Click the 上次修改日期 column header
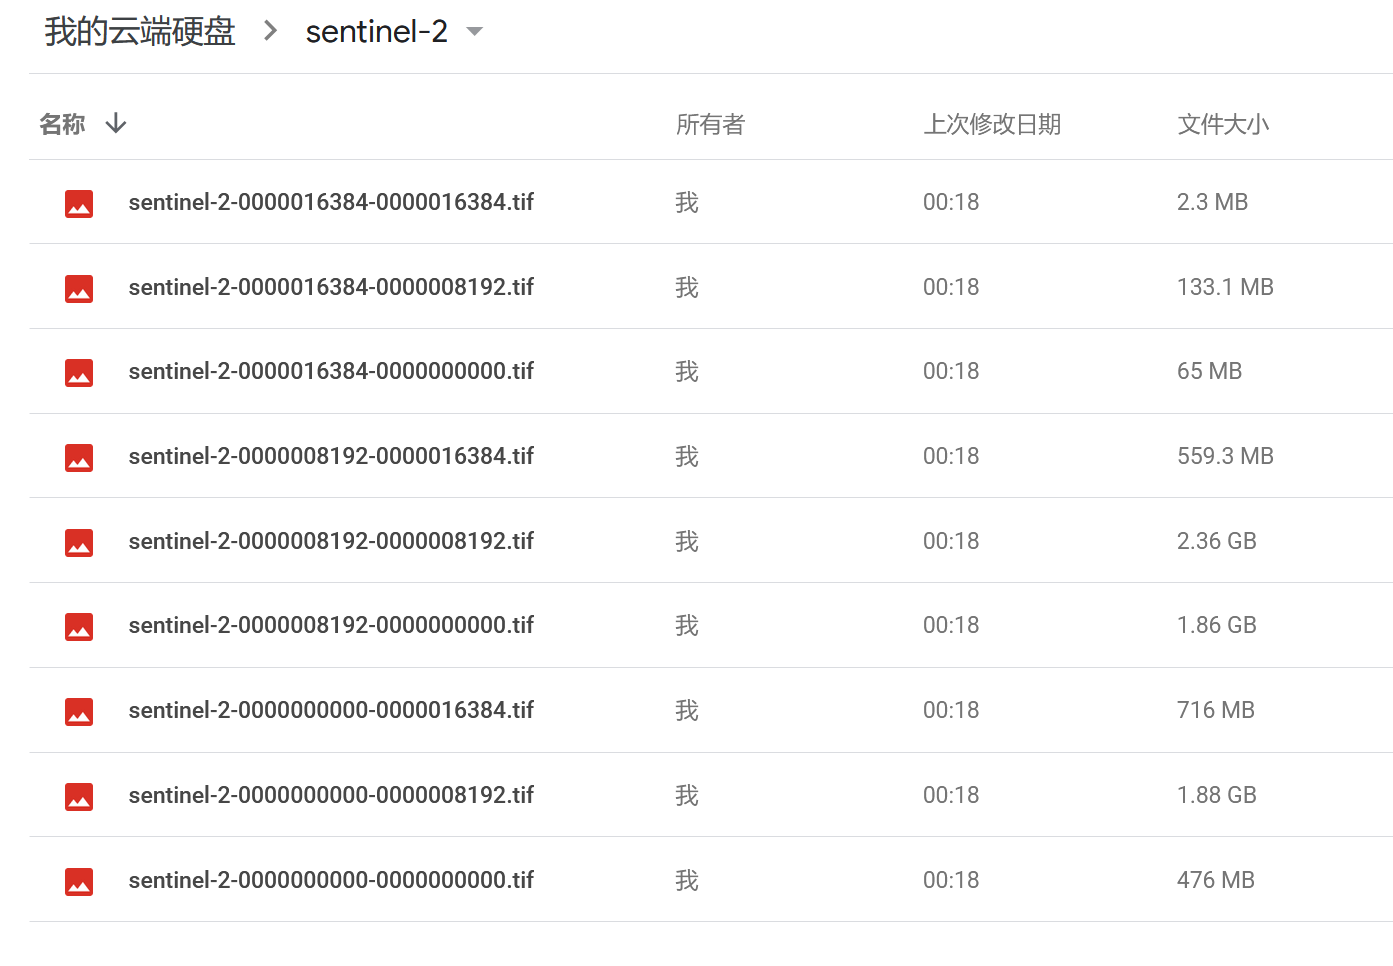The image size is (1393, 966). 992,123
